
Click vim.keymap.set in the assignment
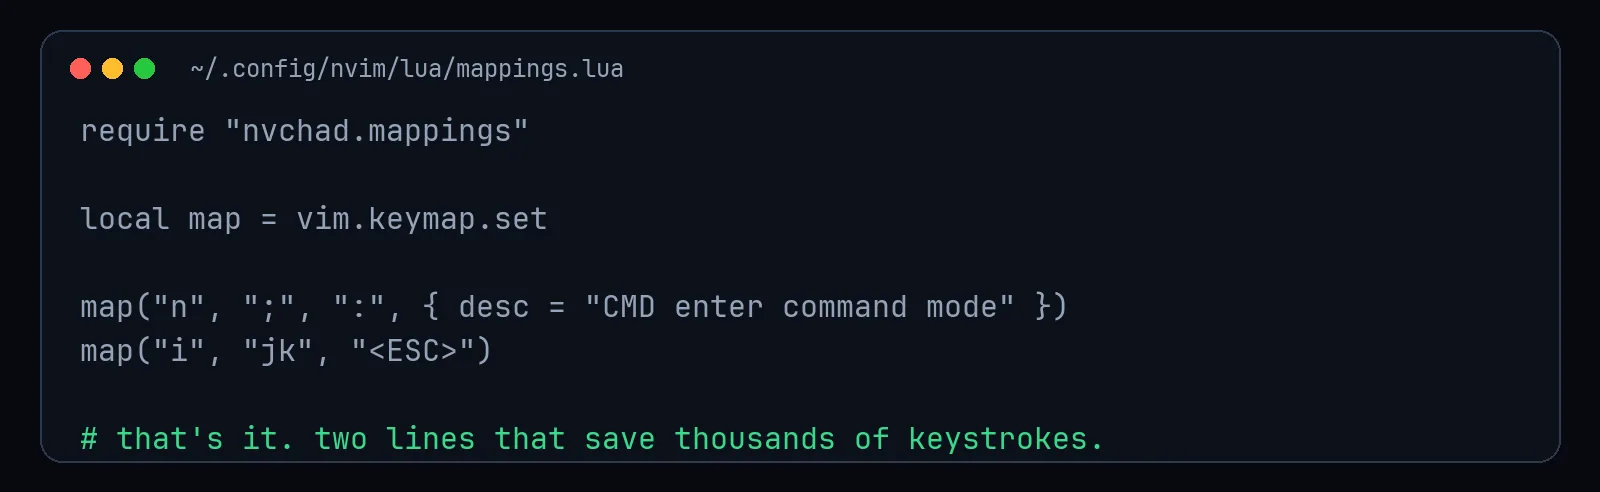pyautogui.click(x=422, y=219)
